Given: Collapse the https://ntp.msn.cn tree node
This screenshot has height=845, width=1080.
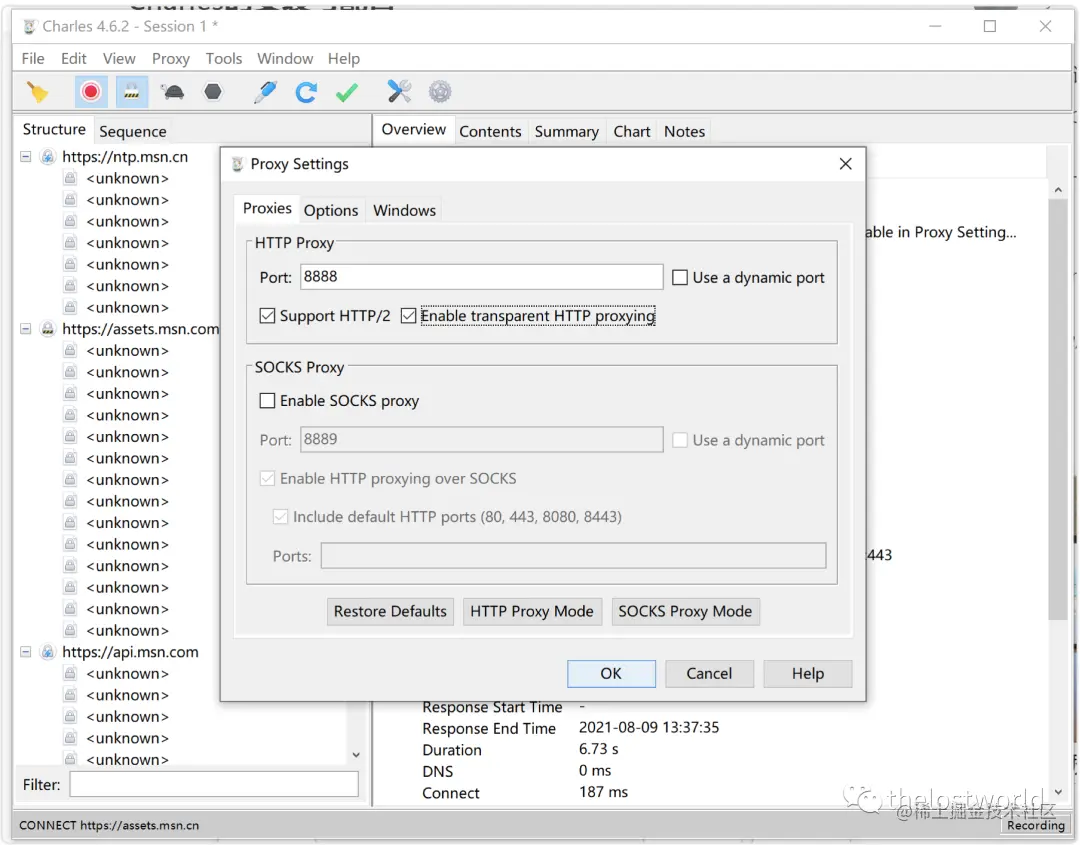Looking at the screenshot, I should [25, 157].
